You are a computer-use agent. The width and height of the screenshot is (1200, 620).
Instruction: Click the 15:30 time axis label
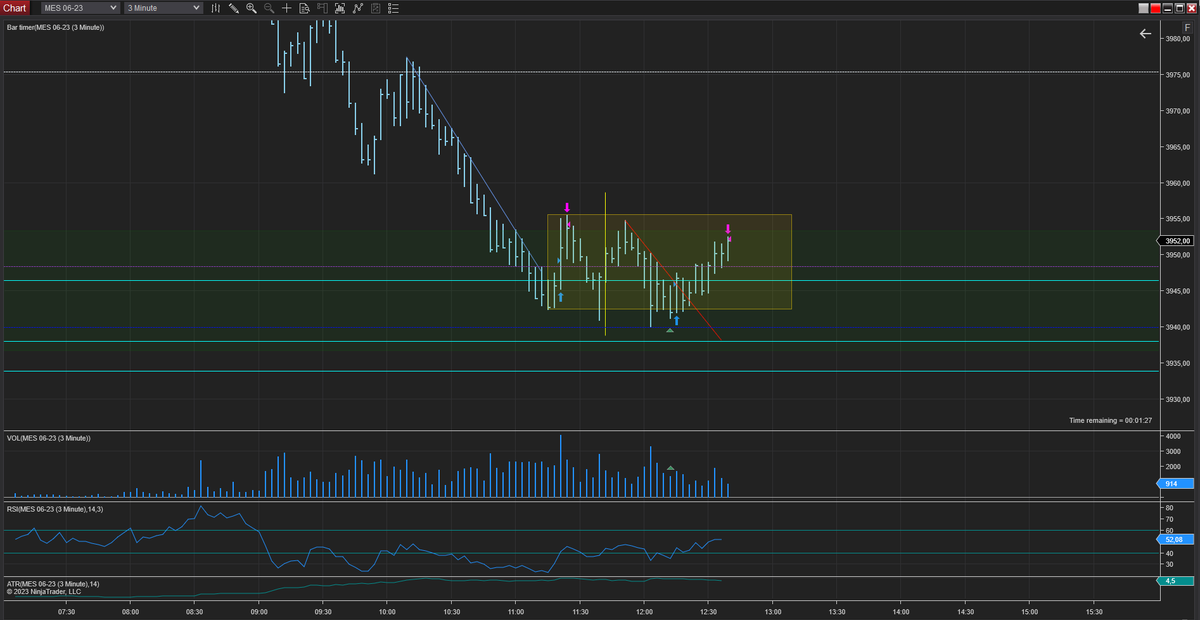(x=1094, y=612)
